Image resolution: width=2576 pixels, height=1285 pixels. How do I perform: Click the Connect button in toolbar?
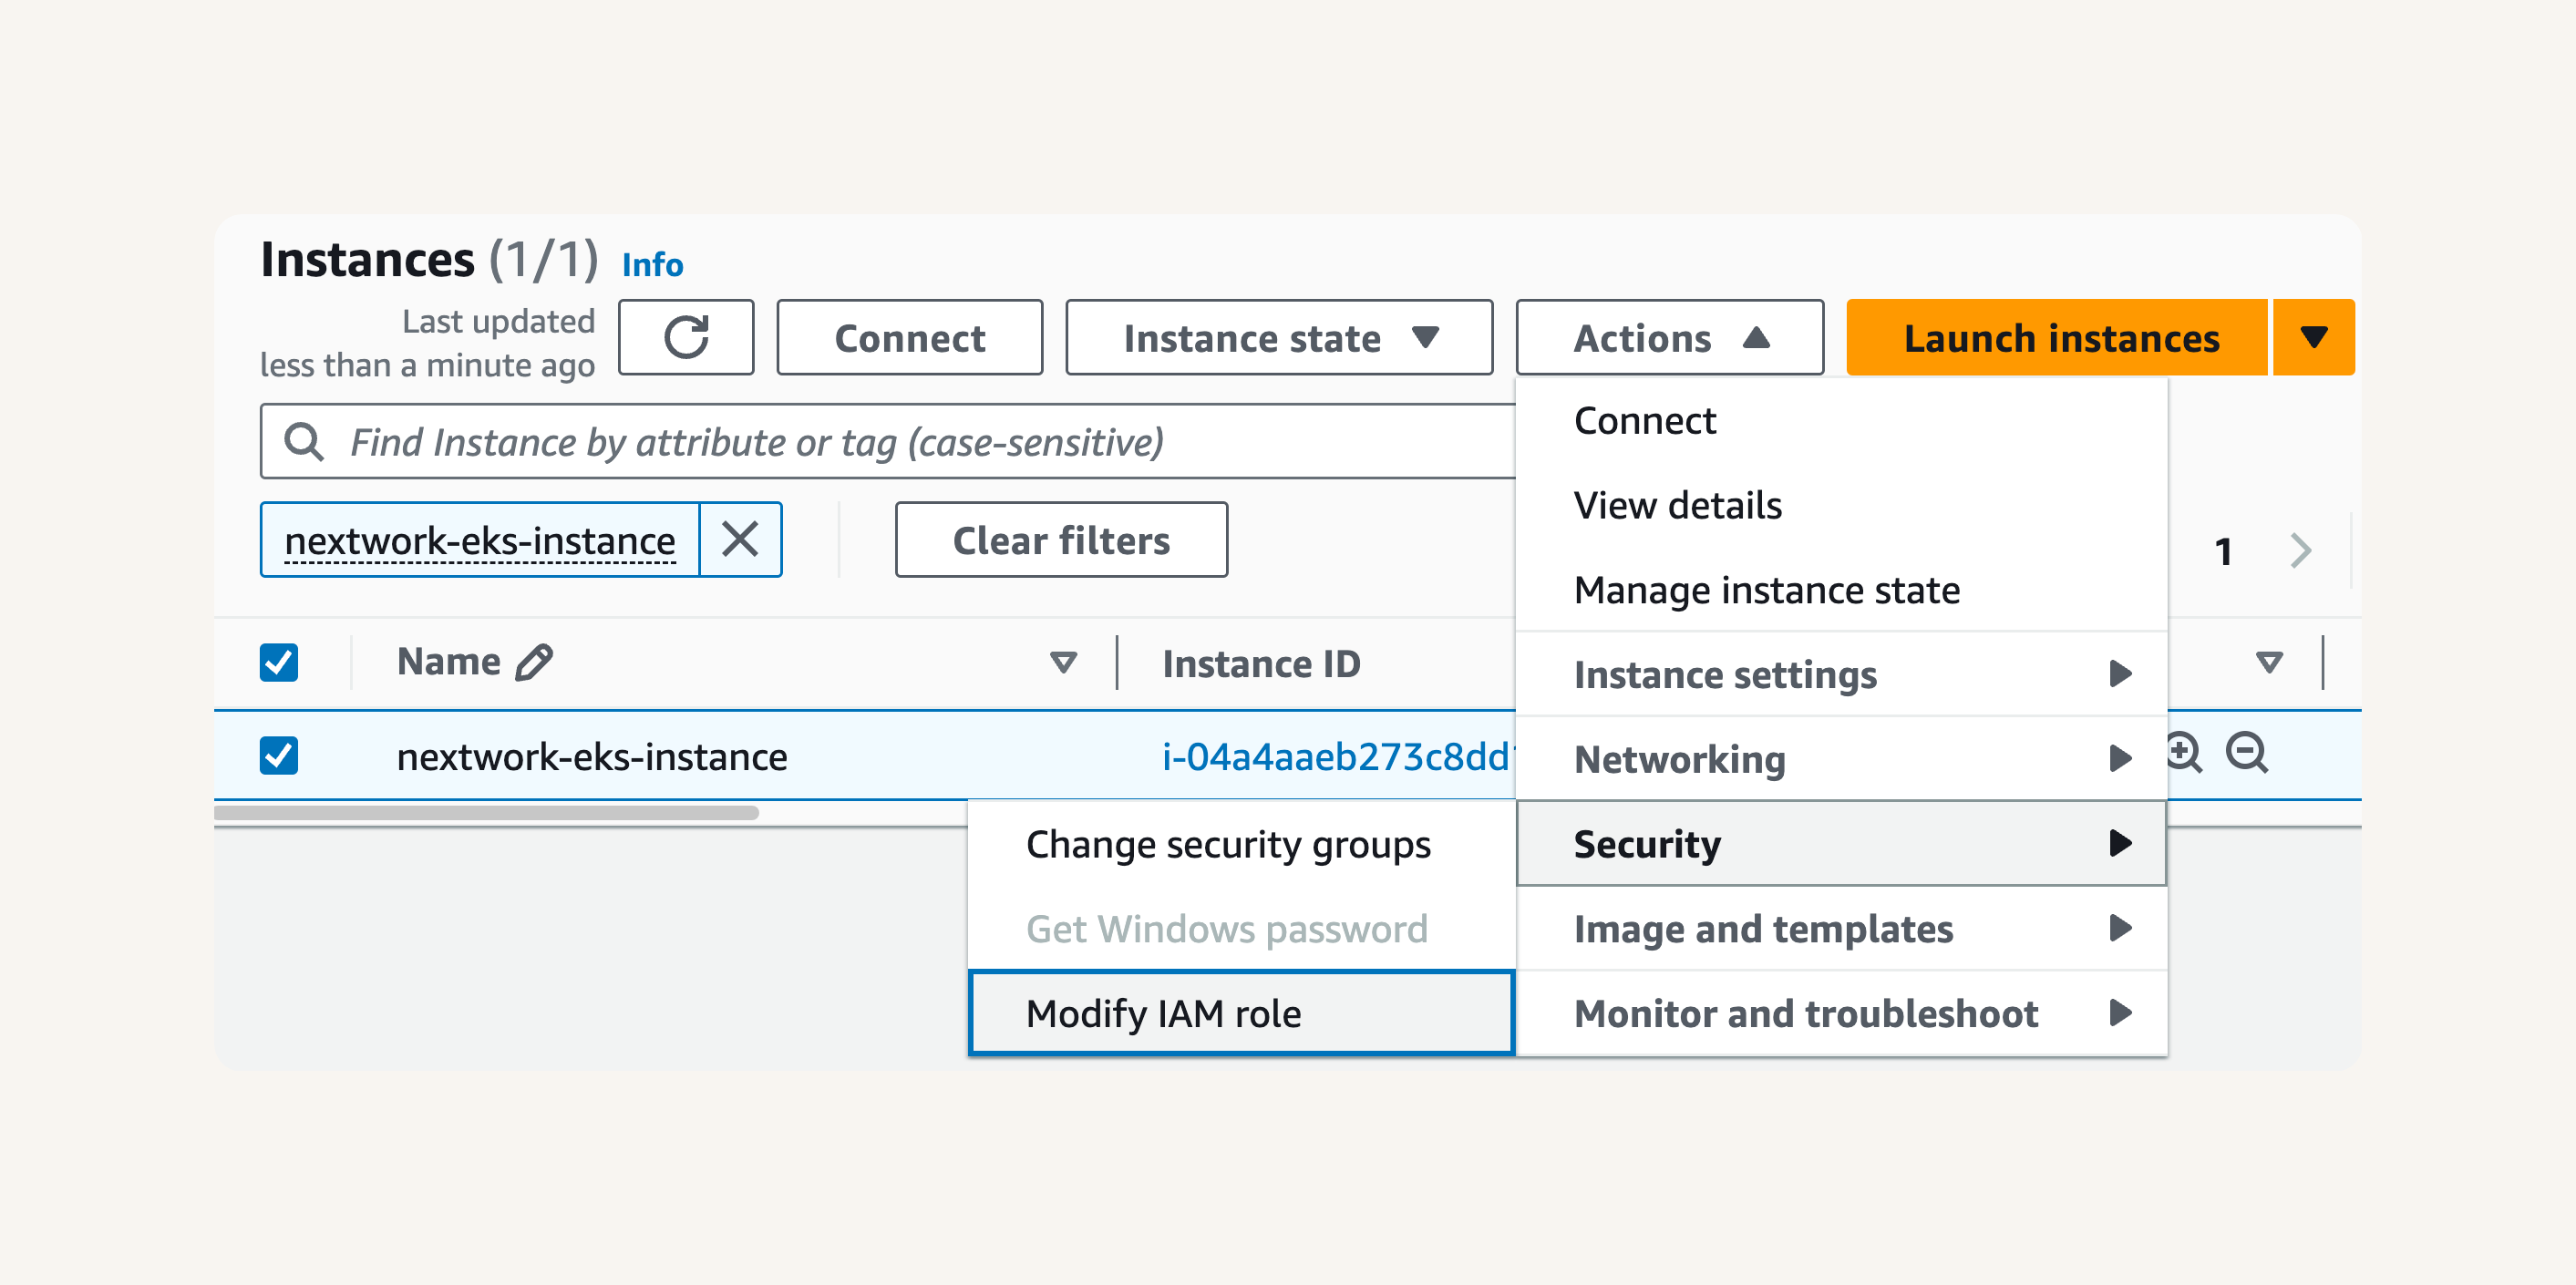[x=909, y=338]
